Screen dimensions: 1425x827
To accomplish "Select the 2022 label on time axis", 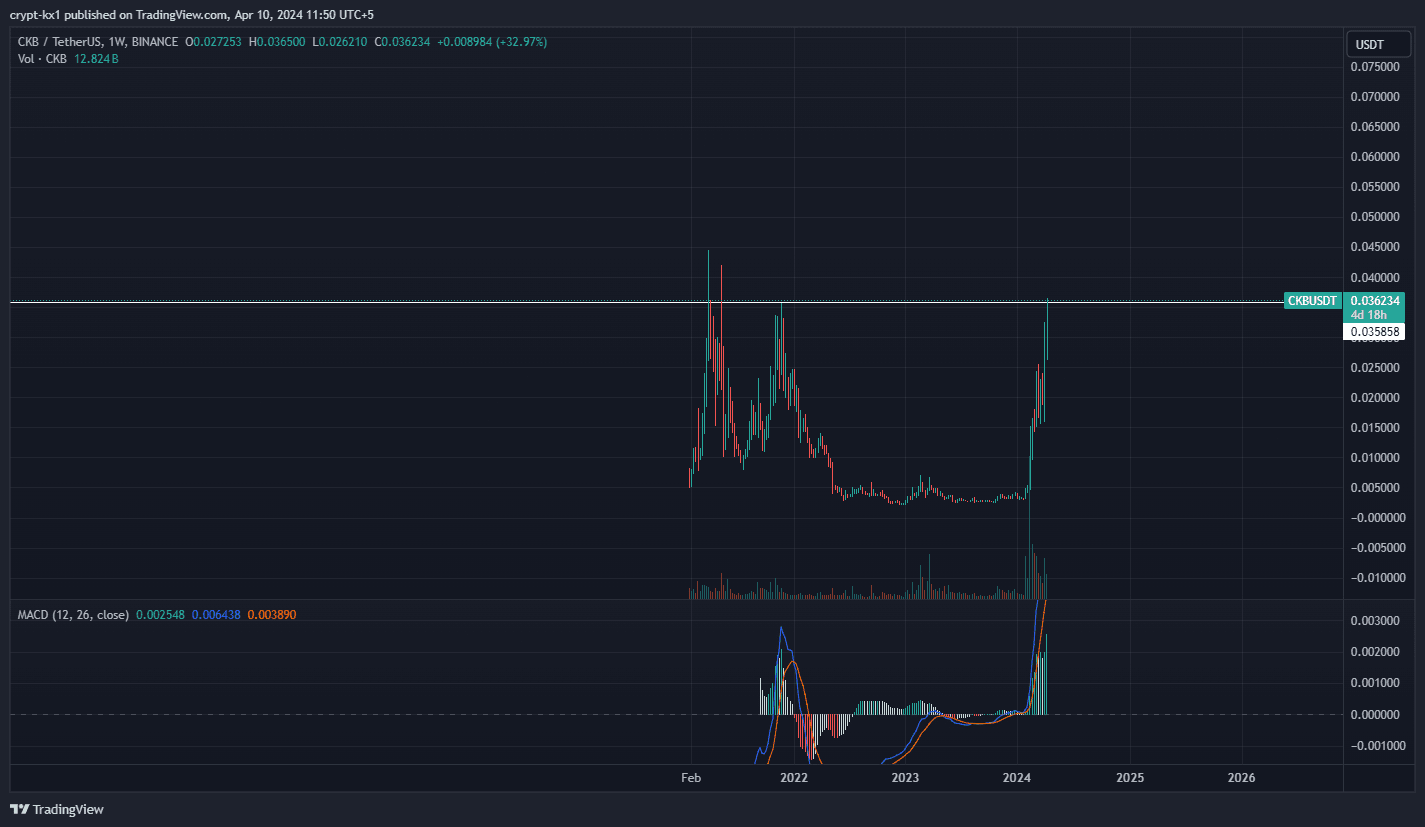I will [x=794, y=777].
